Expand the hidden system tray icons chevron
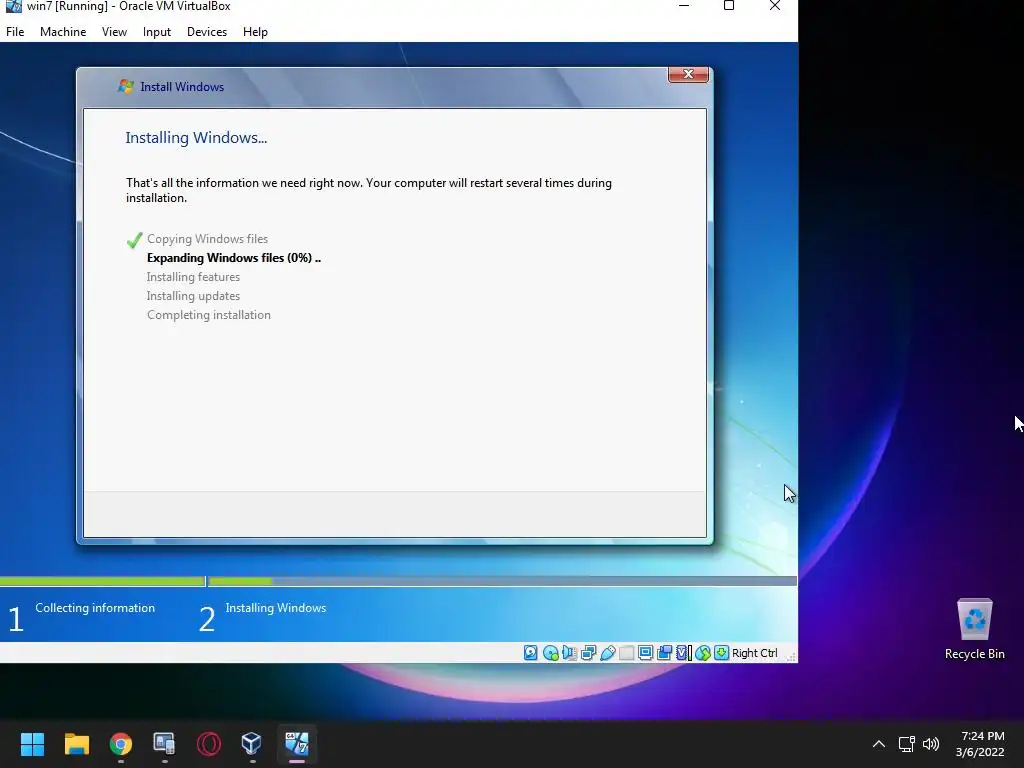Image resolution: width=1024 pixels, height=768 pixels. [879, 744]
